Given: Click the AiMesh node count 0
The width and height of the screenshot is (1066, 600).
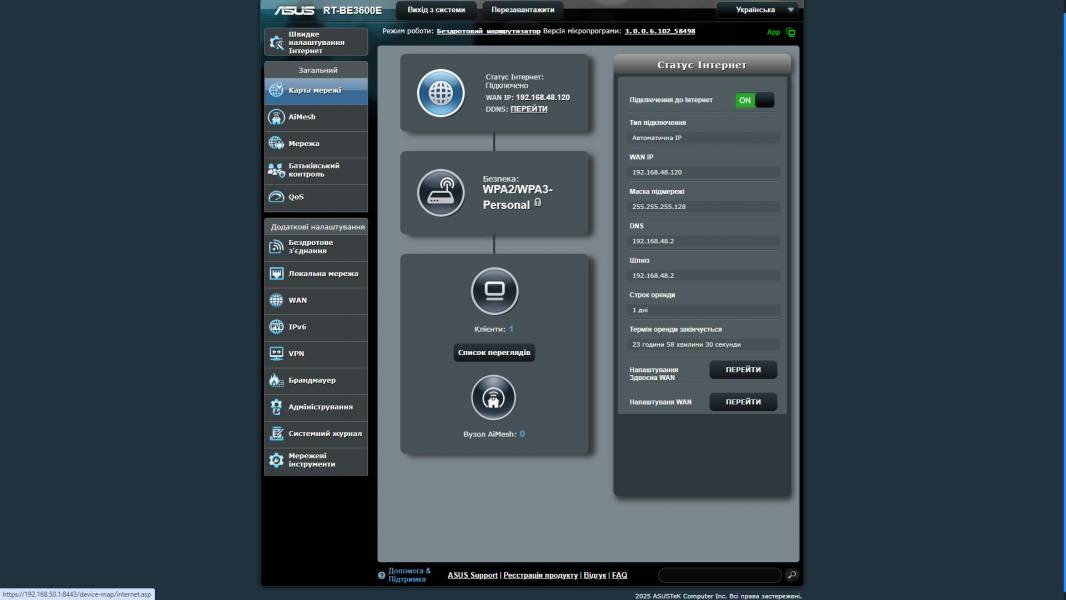Looking at the screenshot, I should click(522, 434).
